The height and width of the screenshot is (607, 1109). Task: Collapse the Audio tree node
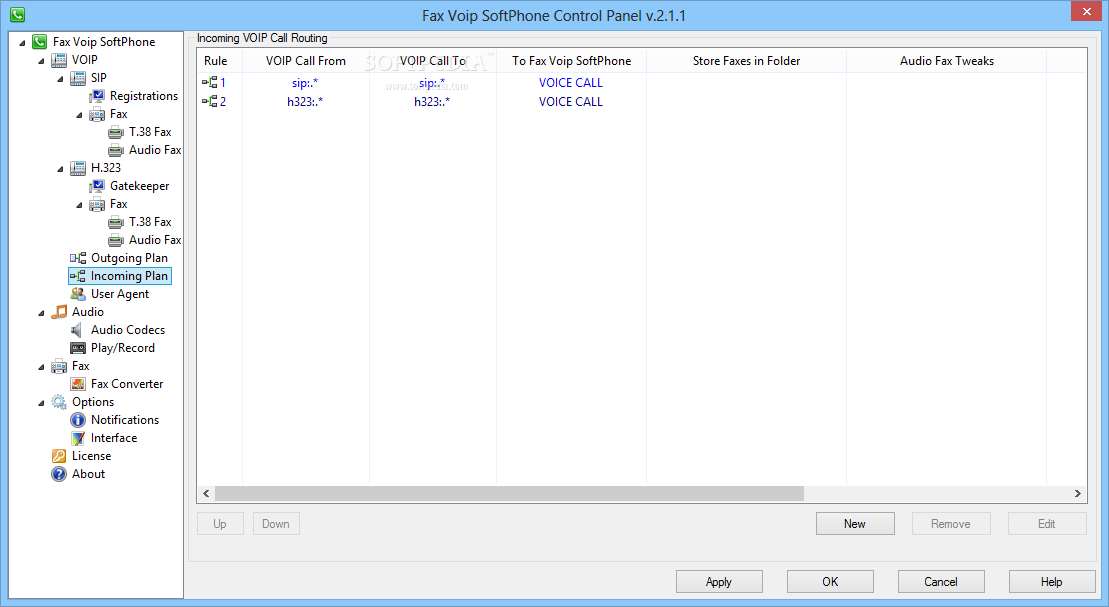(x=41, y=313)
